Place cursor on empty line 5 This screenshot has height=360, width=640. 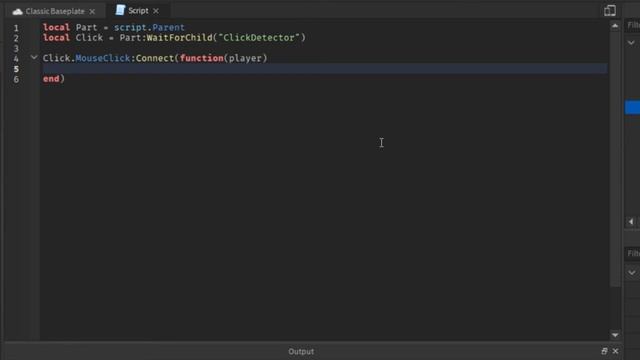[324, 68]
